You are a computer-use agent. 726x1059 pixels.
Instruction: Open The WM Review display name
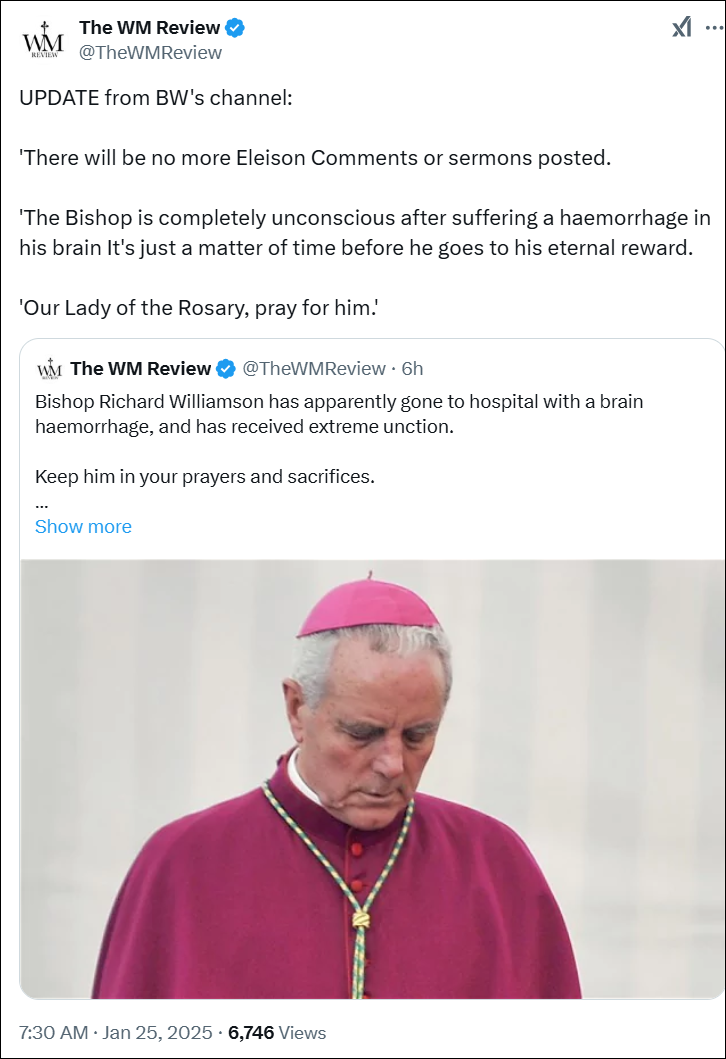tap(149, 28)
